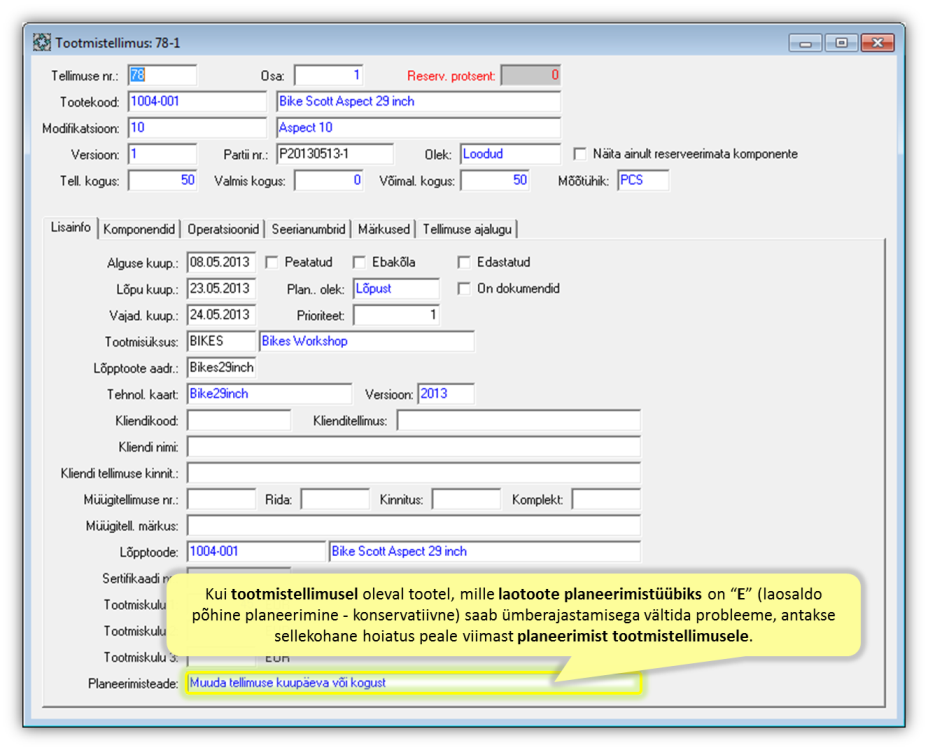Show the Tellimuse ajalugu tab
The width and height of the screenshot is (928, 750).
[467, 229]
